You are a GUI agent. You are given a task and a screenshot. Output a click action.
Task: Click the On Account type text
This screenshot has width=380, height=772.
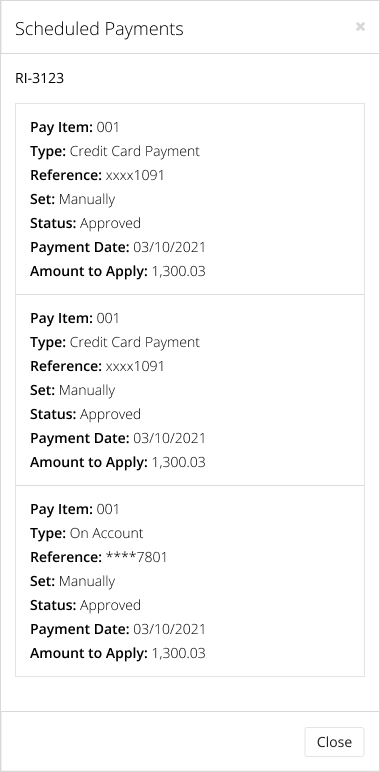106,533
